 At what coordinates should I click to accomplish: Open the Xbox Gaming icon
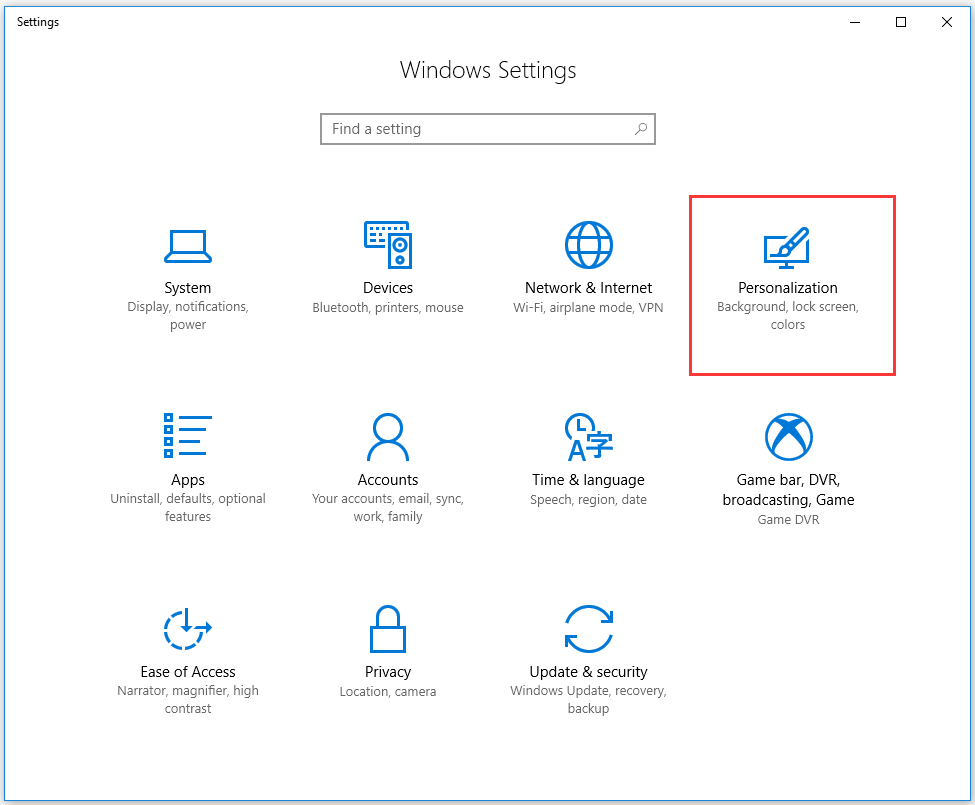(x=788, y=437)
